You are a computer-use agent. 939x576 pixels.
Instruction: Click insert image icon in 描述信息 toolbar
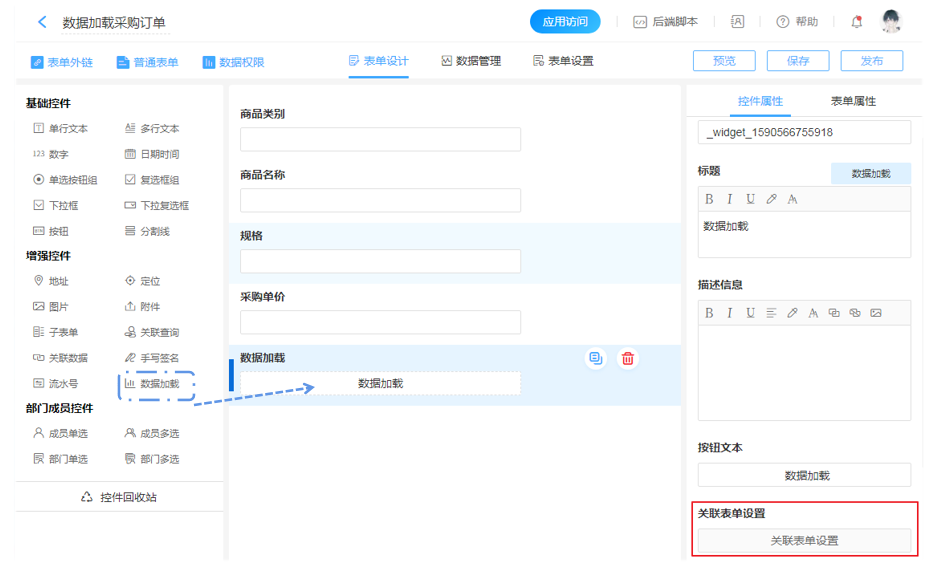coord(876,313)
